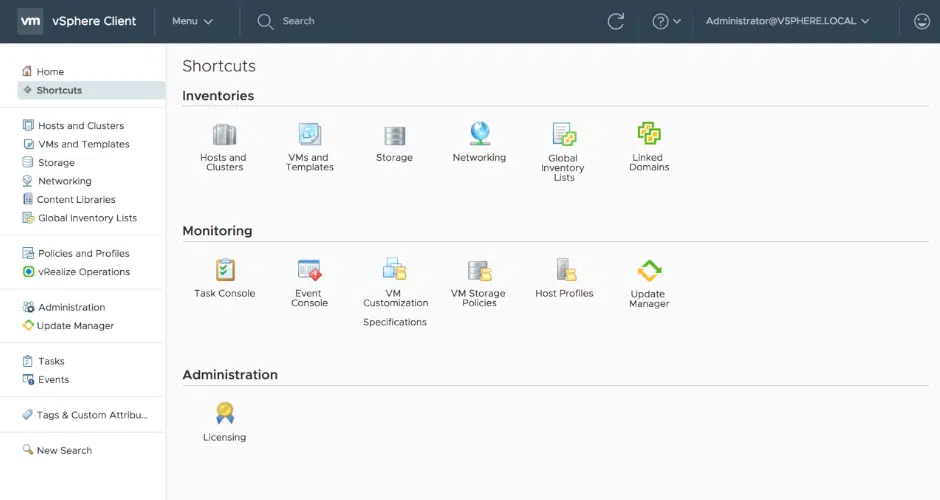This screenshot has height=500, width=940.
Task: Click the refresh icon in top bar
Action: [616, 21]
